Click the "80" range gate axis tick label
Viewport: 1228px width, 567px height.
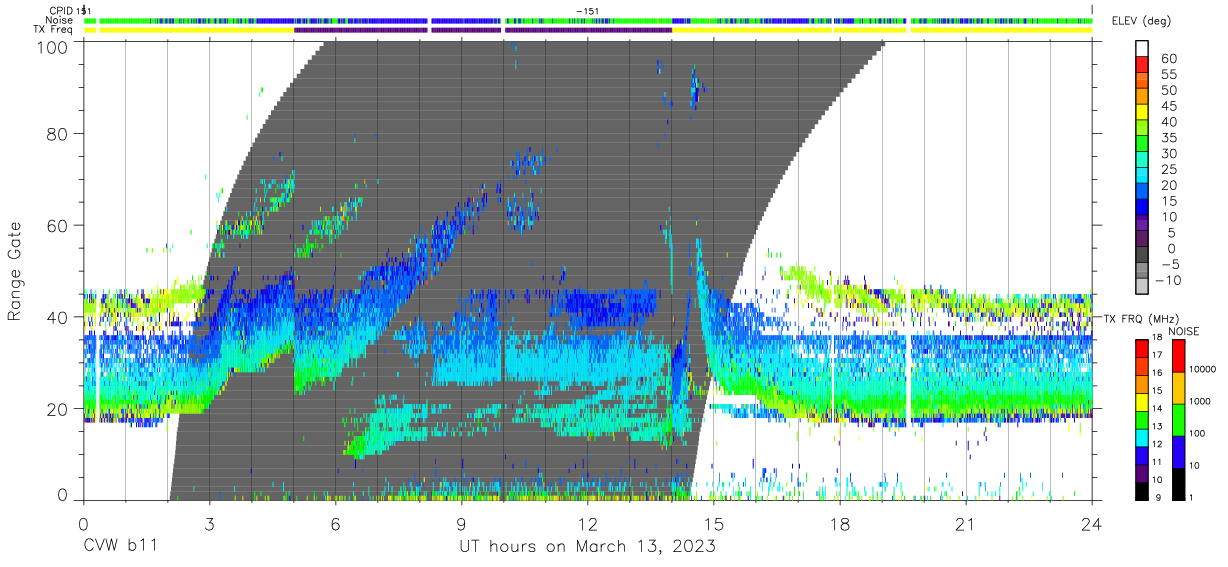[58, 133]
